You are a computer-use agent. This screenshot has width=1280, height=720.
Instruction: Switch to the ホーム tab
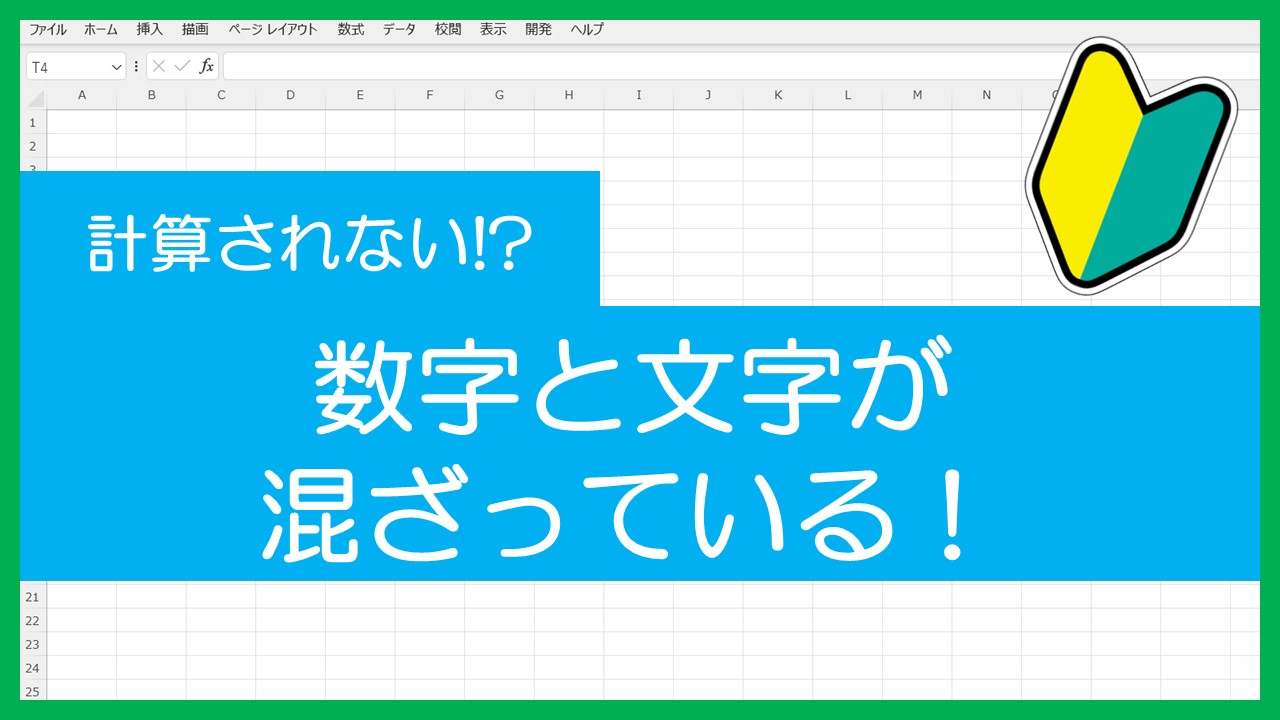click(100, 29)
